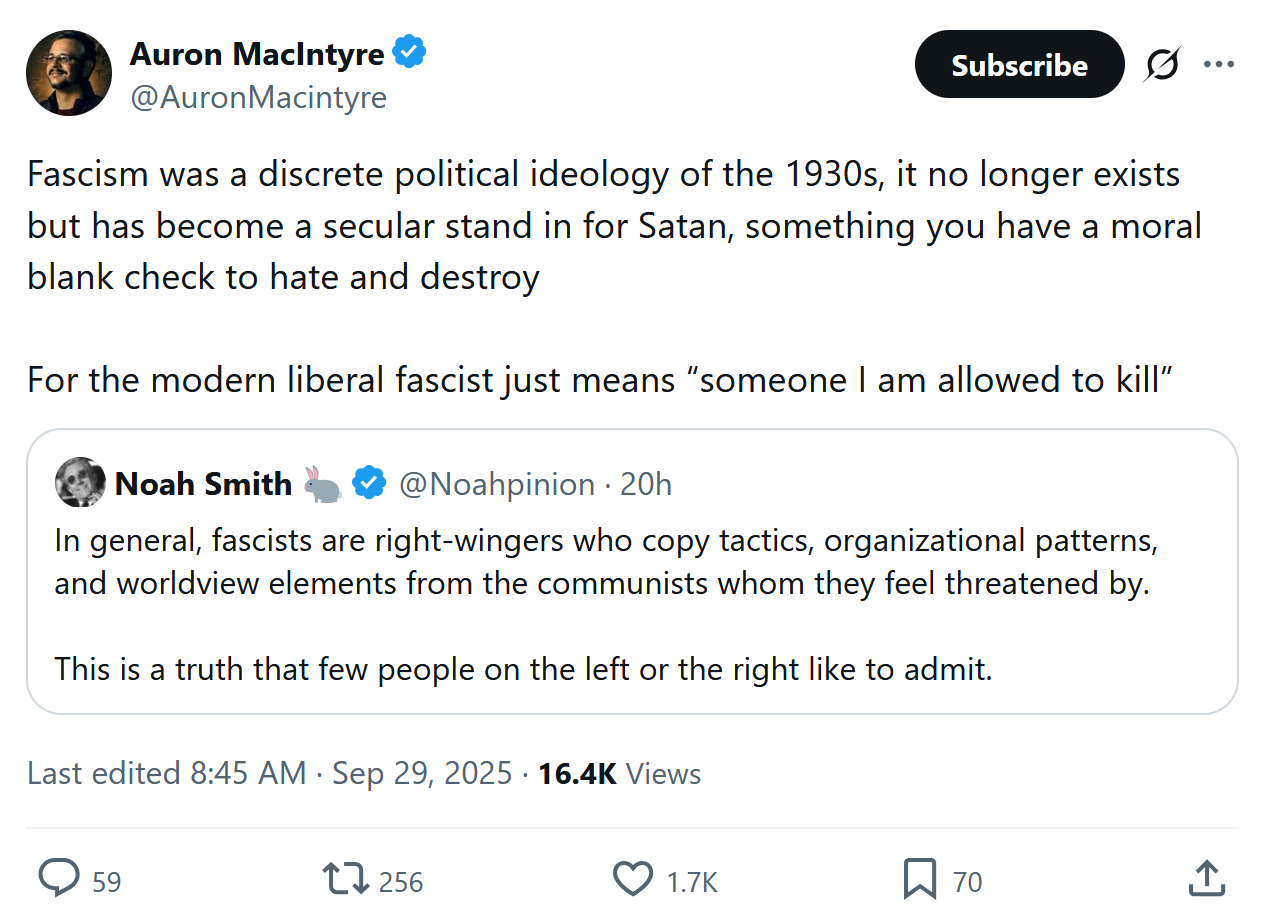Open the quoted tweet's 20h timestamp

[x=646, y=484]
